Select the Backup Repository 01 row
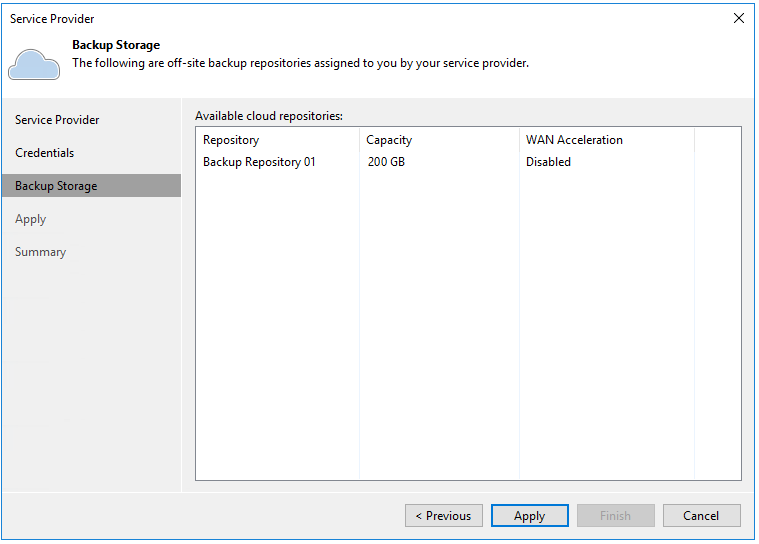This screenshot has width=759, height=544. coord(259,162)
